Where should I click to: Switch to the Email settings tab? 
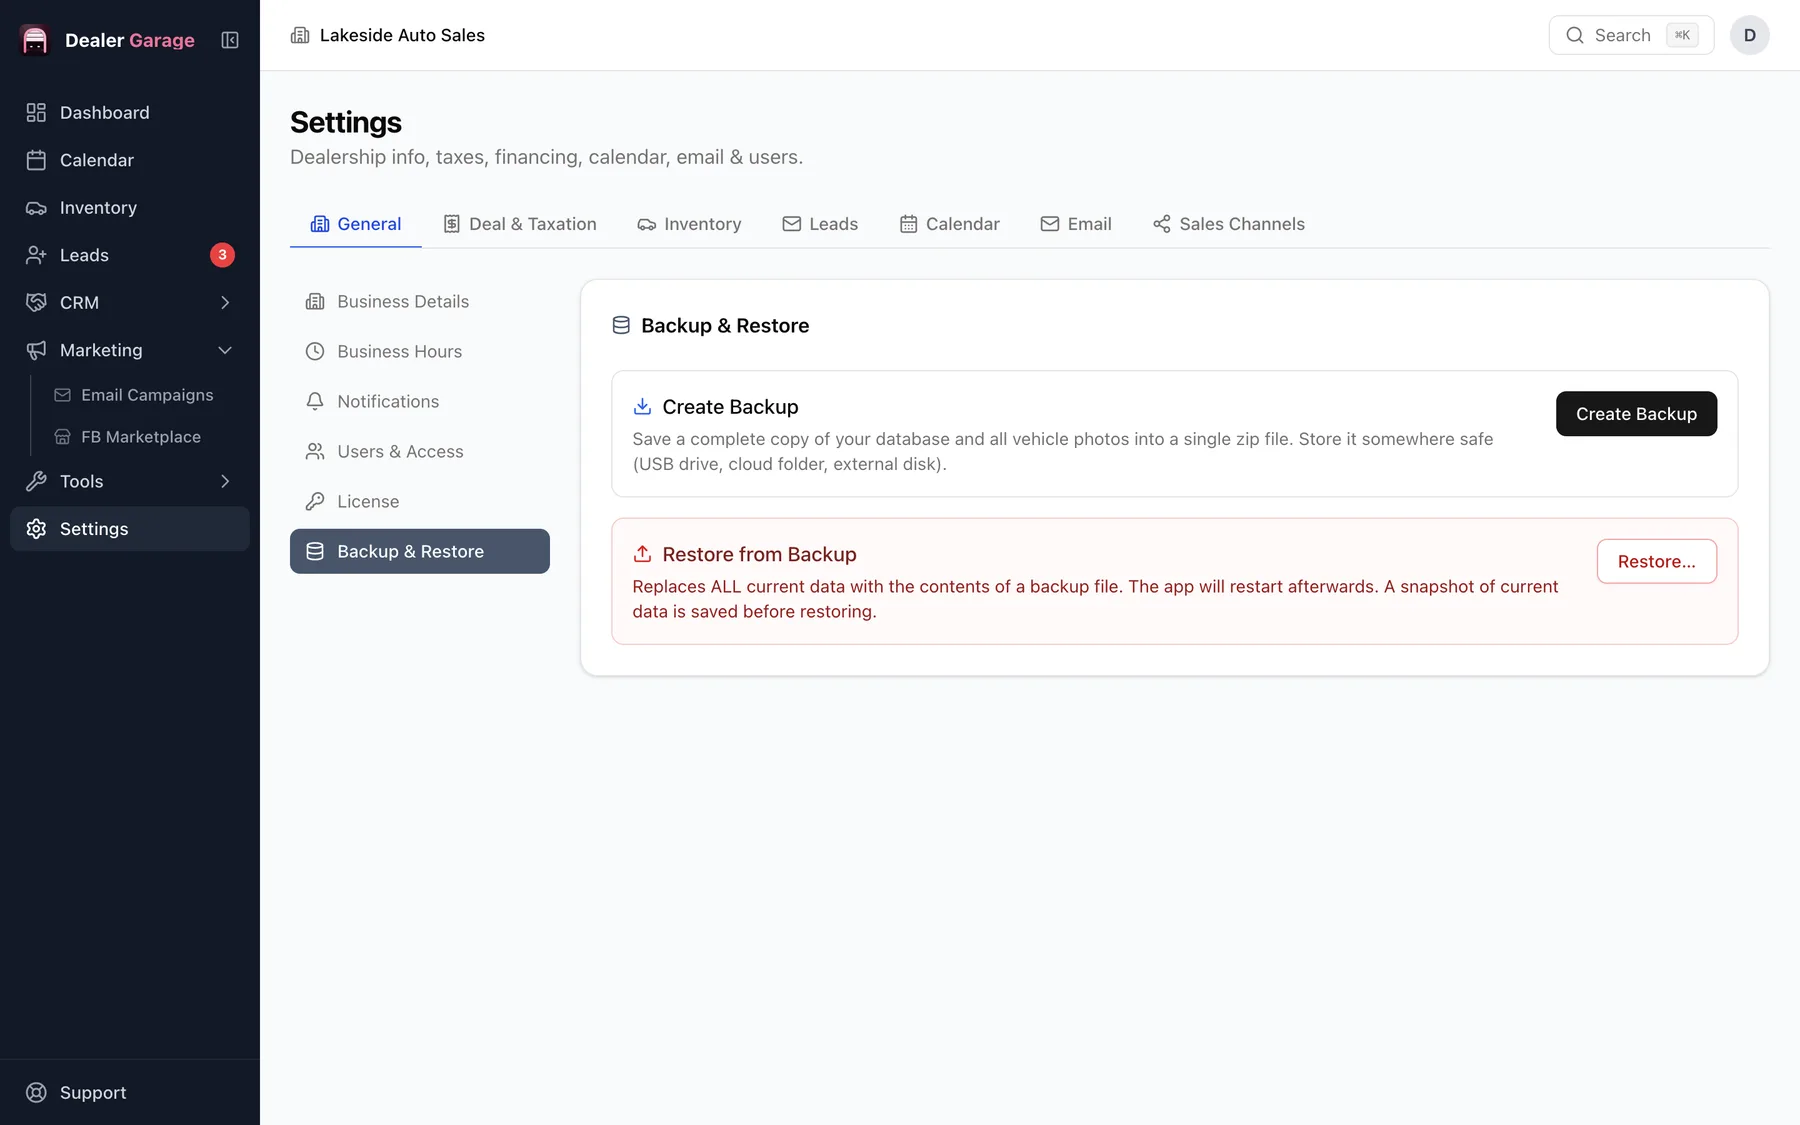1076,224
